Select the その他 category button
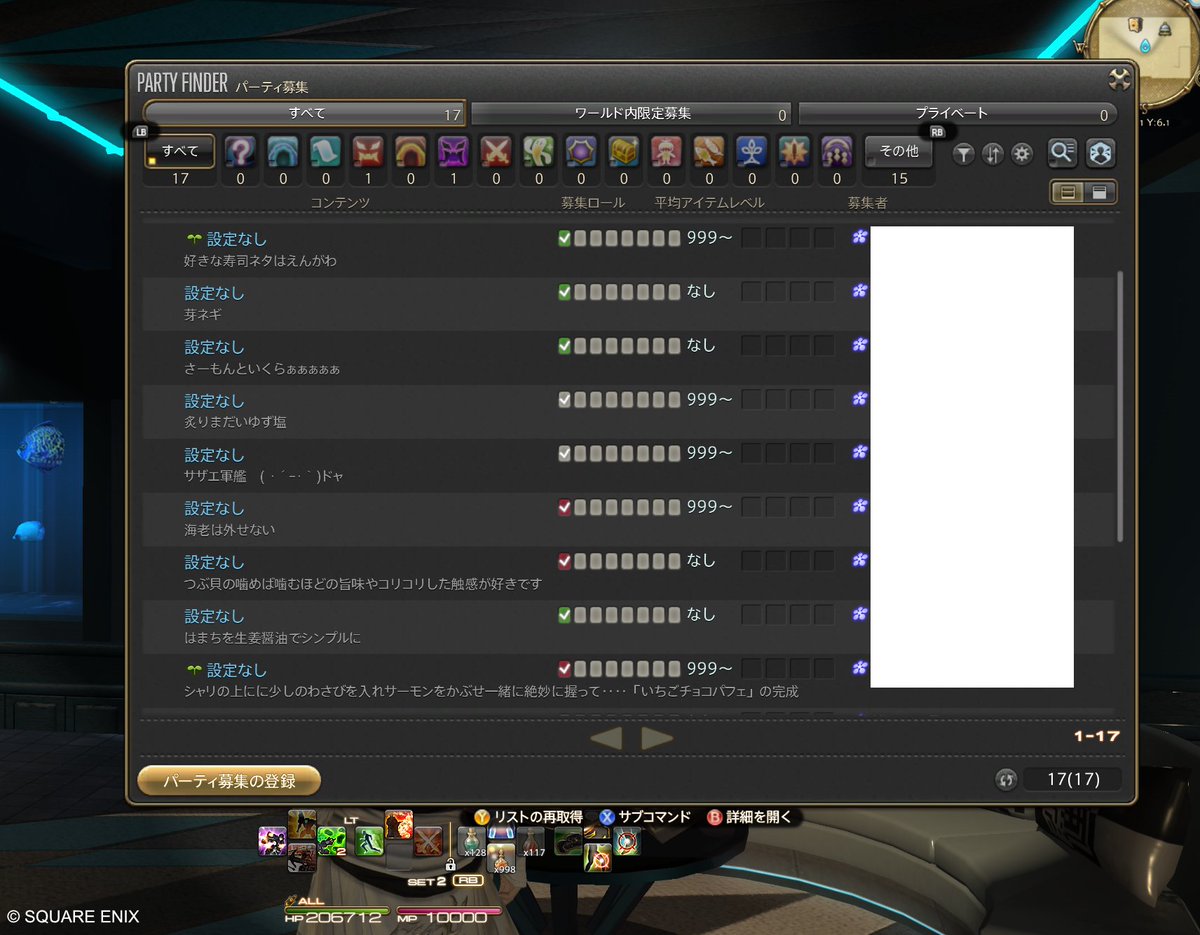1200x935 pixels. point(899,152)
